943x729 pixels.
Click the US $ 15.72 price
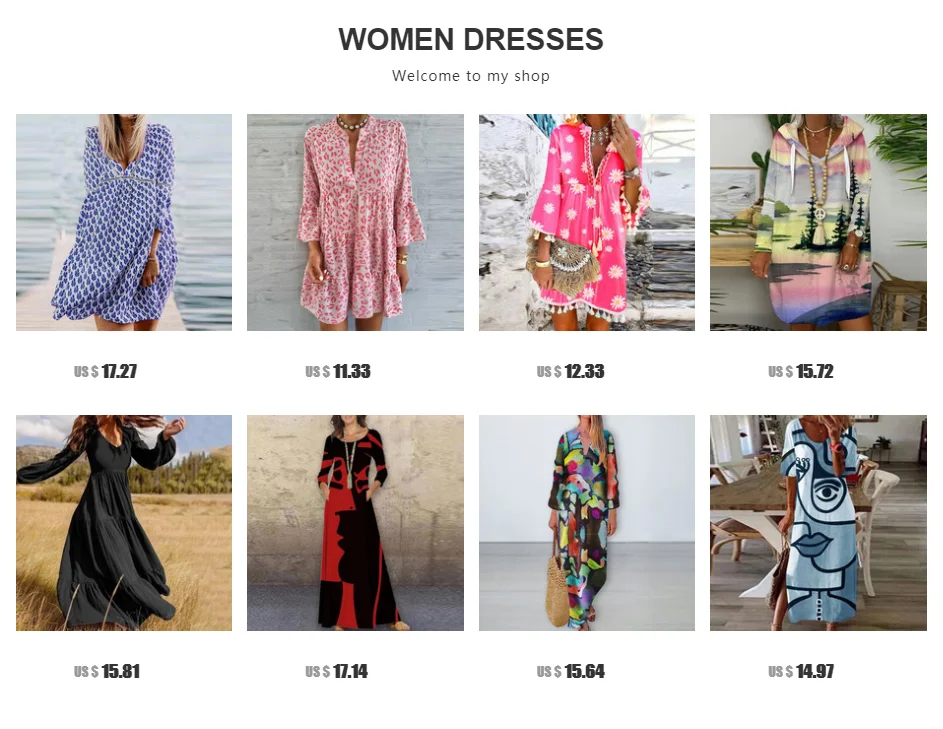pyautogui.click(x=801, y=371)
